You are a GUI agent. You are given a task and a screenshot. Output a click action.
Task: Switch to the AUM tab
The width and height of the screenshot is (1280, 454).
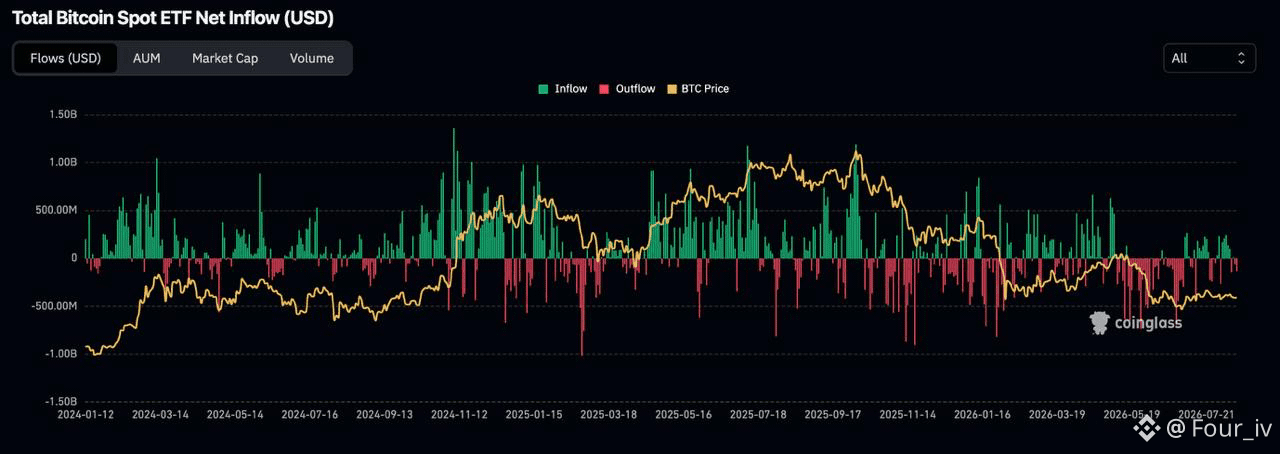146,58
